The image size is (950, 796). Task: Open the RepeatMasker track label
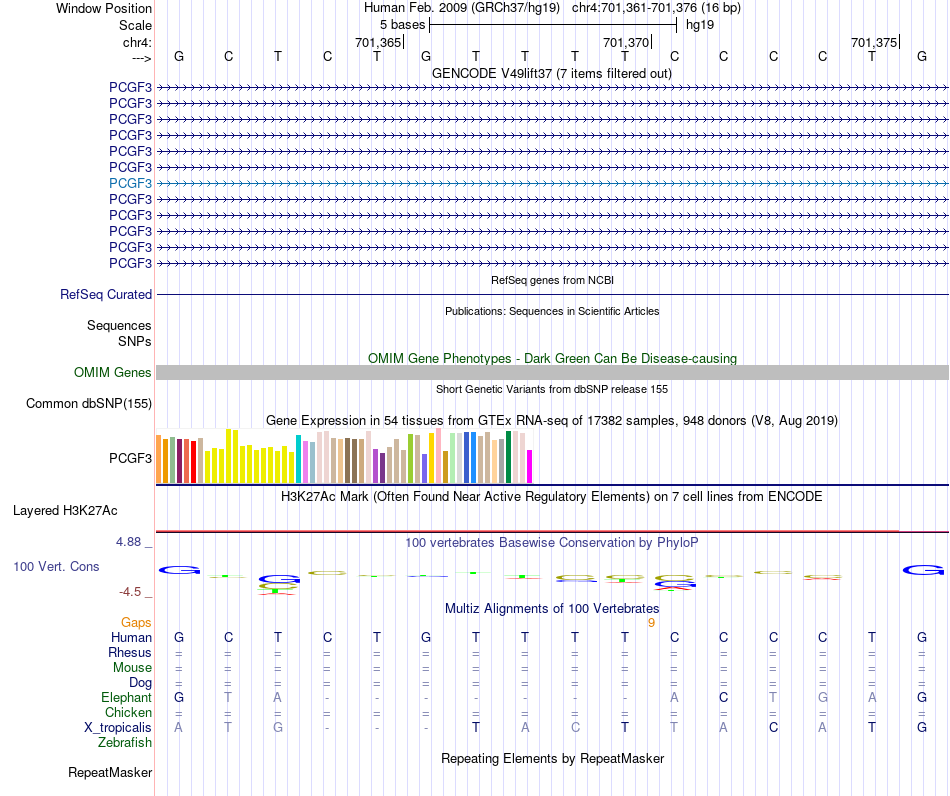[x=110, y=773]
